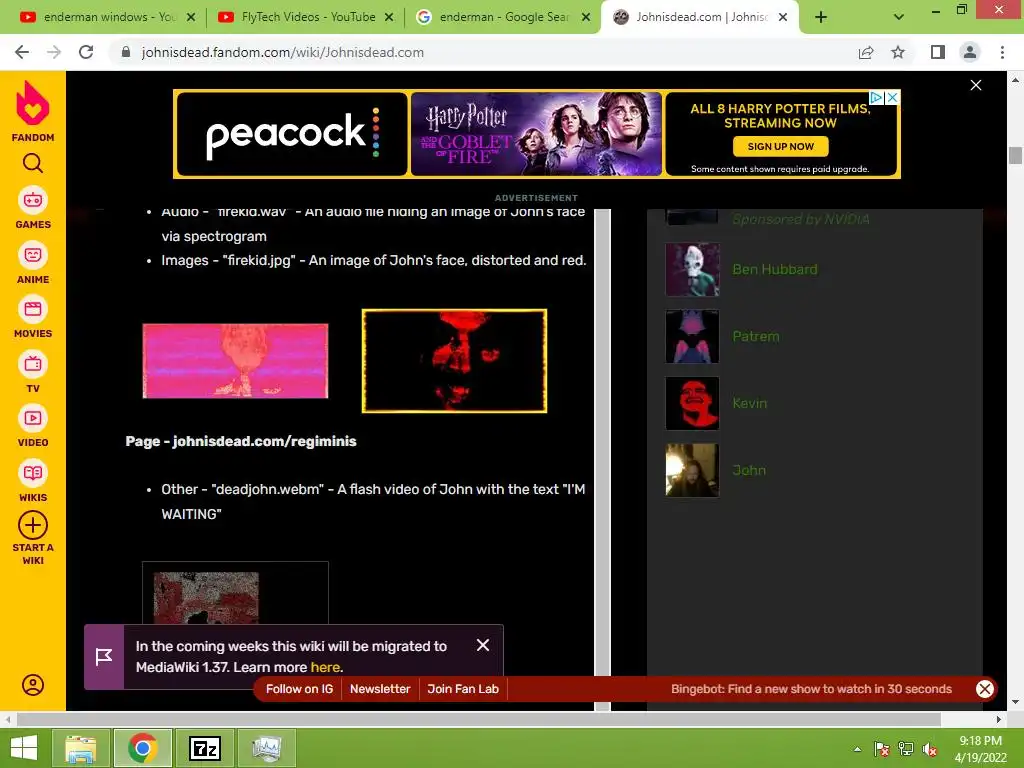Reload the page
This screenshot has height=768, width=1024.
click(86, 52)
